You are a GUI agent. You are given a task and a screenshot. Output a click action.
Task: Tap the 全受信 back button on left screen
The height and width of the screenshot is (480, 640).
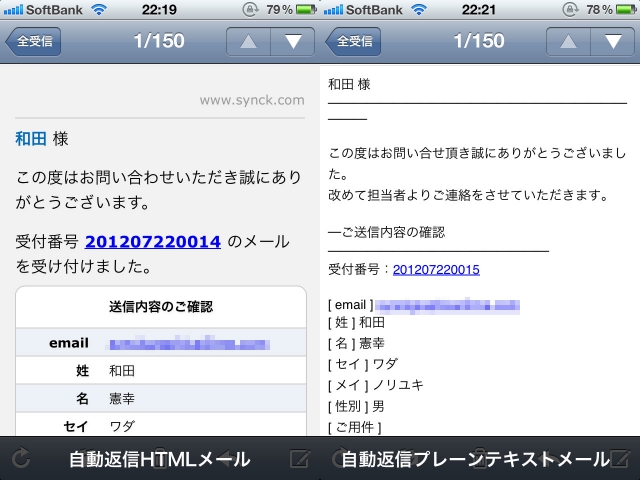(33, 42)
